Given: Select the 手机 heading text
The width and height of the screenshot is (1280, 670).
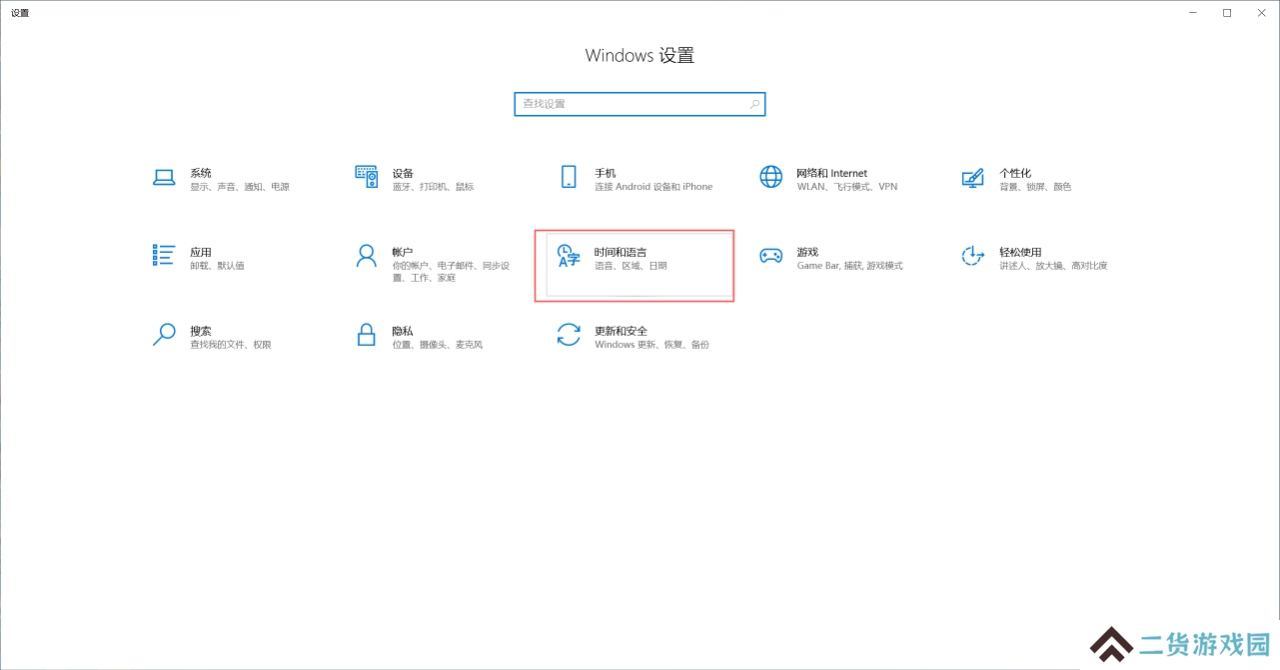Looking at the screenshot, I should click(x=605, y=173).
